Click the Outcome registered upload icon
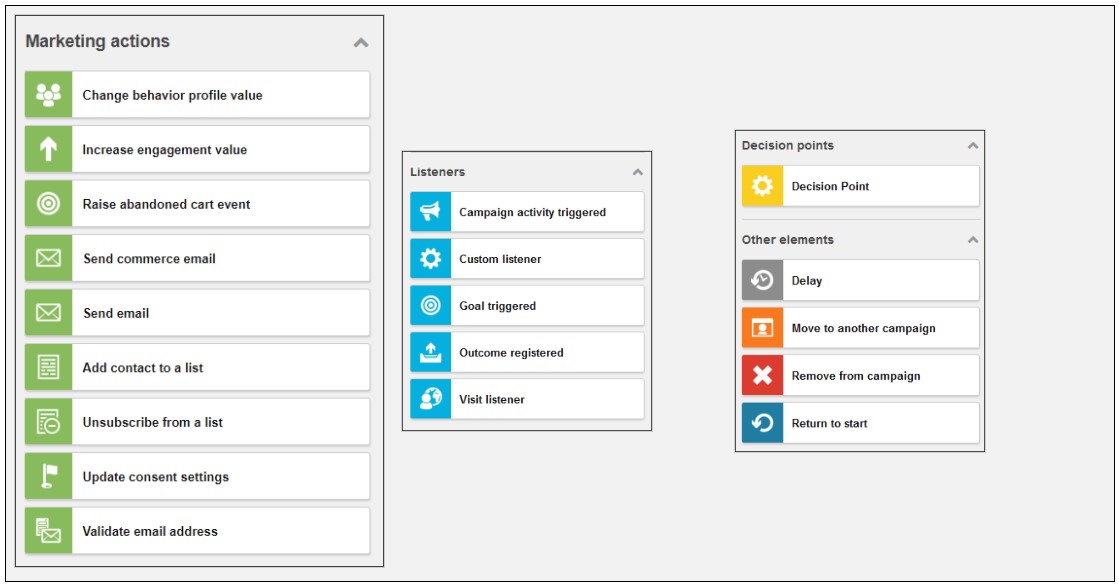The height and width of the screenshot is (585, 1119). [430, 352]
